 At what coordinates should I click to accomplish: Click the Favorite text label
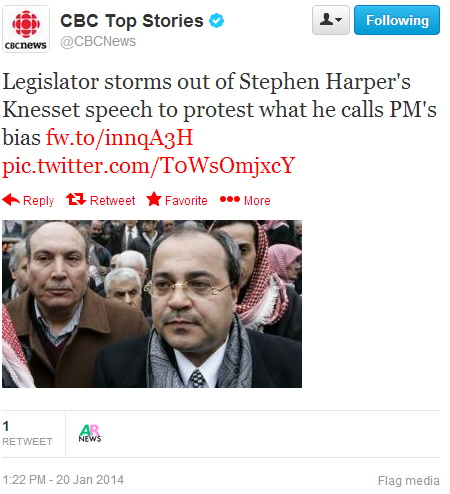(x=186, y=201)
